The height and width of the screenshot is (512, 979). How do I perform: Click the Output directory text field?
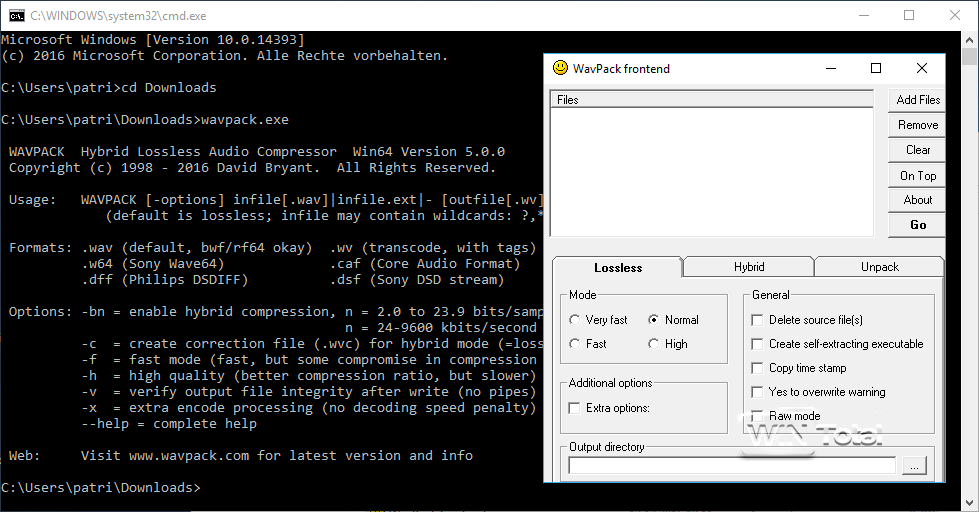[x=732, y=465]
